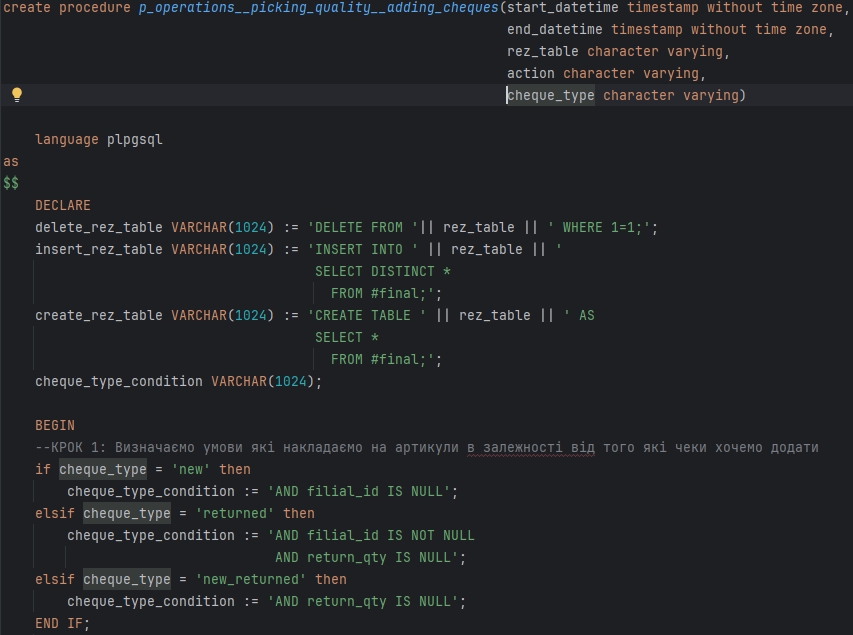Click the --КРОК 1 comment line
This screenshot has height=635, width=853.
pyautogui.click(x=426, y=447)
